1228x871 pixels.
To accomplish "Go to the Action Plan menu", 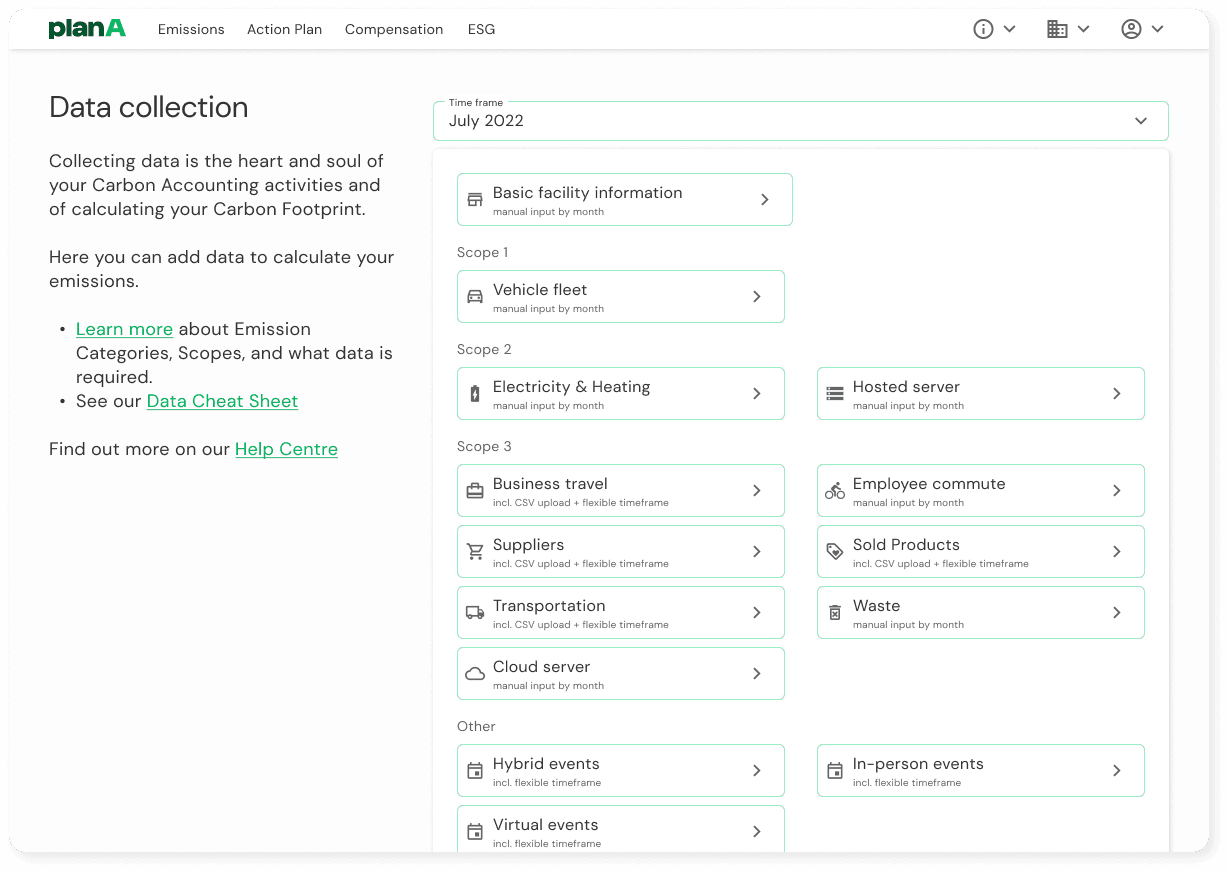I will 285,30.
